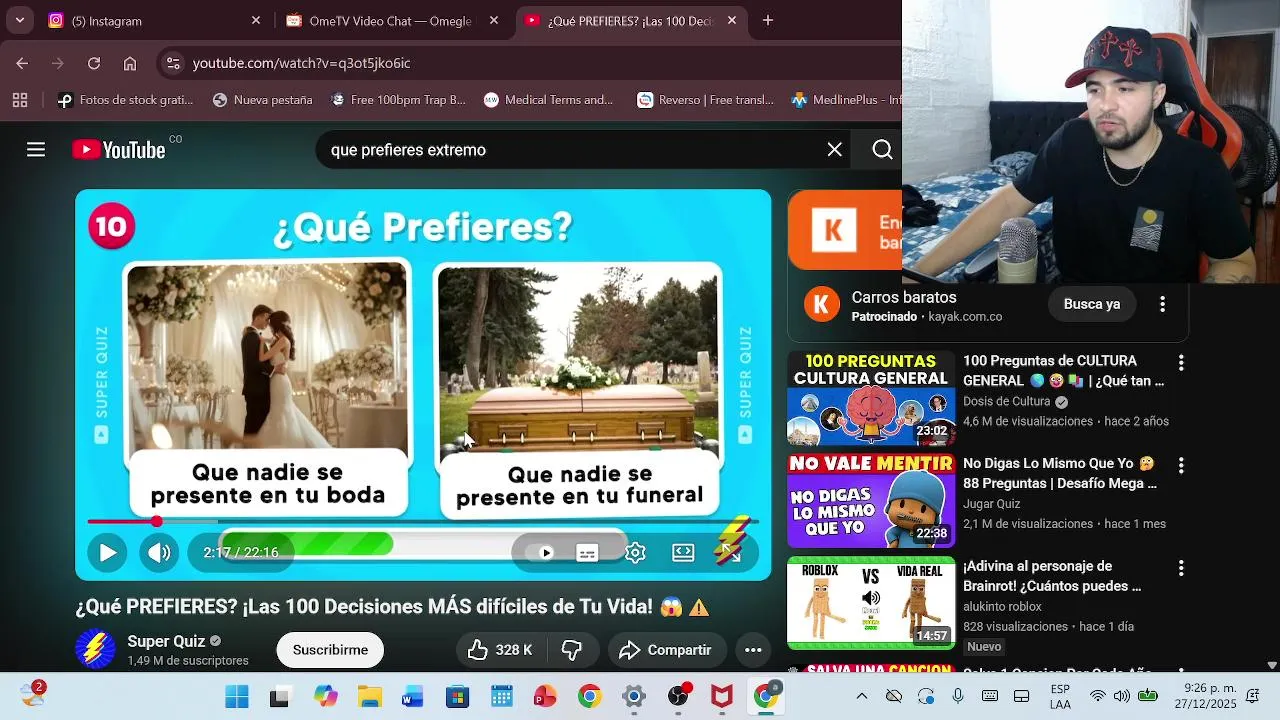Open the "Medical Terms and..." bookmark
The height and width of the screenshot is (720, 1280).
[548, 100]
